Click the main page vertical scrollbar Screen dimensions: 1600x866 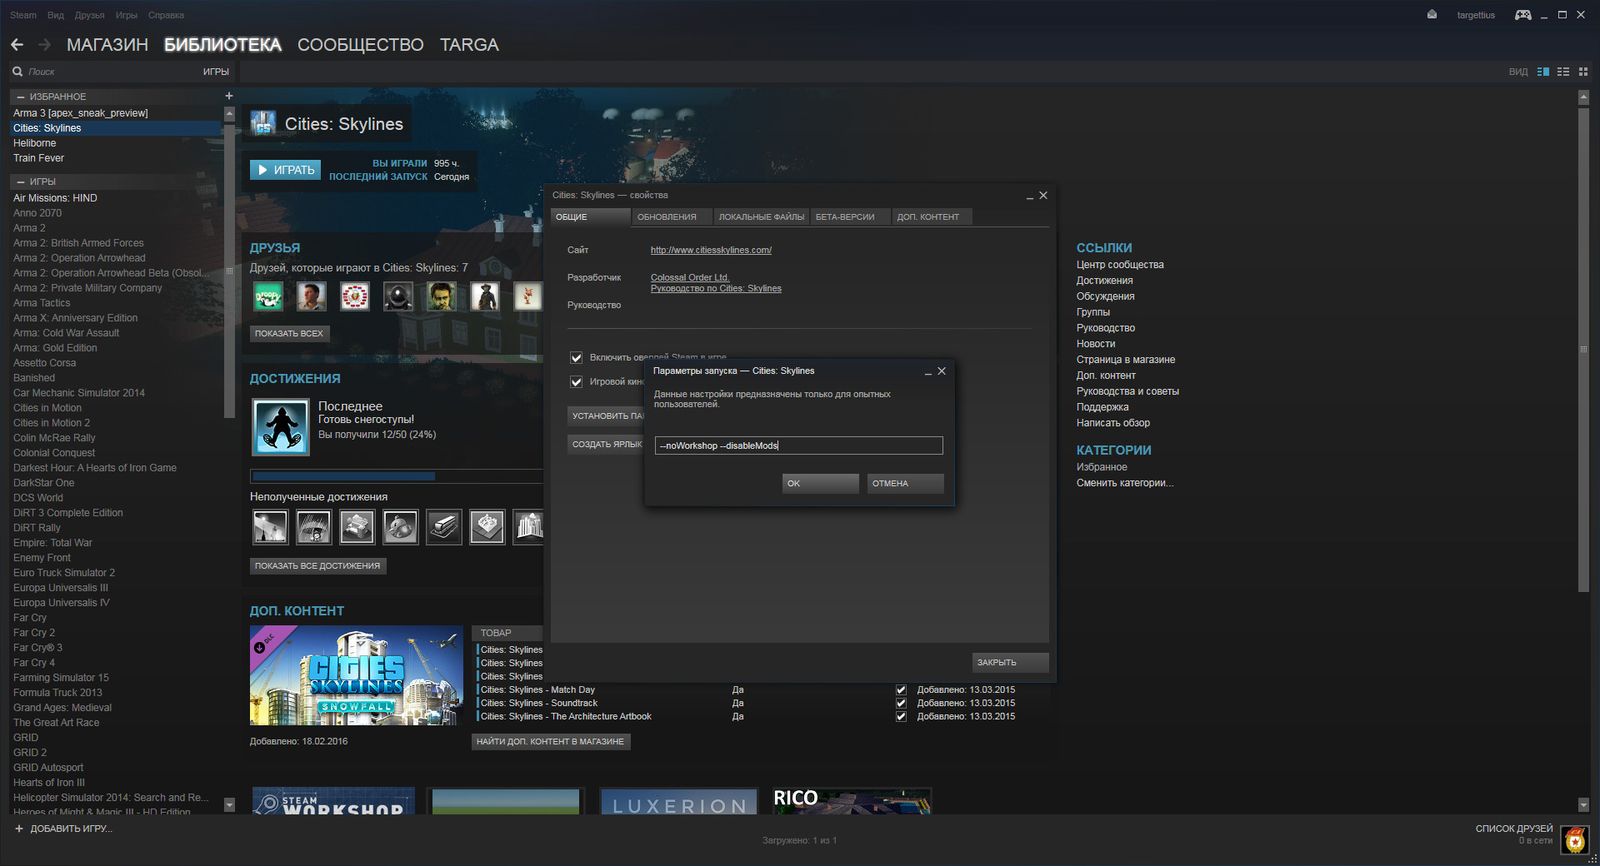[x=1583, y=350]
